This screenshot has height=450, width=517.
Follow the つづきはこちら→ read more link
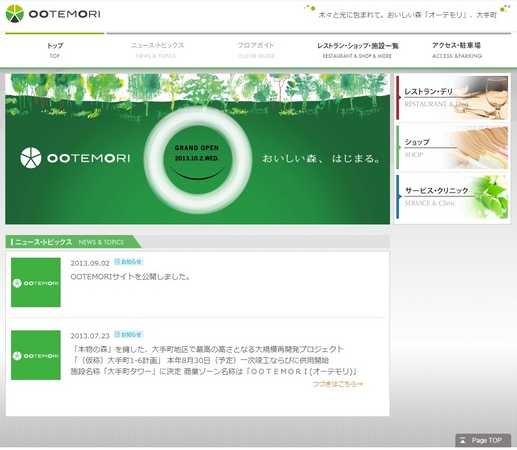338,384
